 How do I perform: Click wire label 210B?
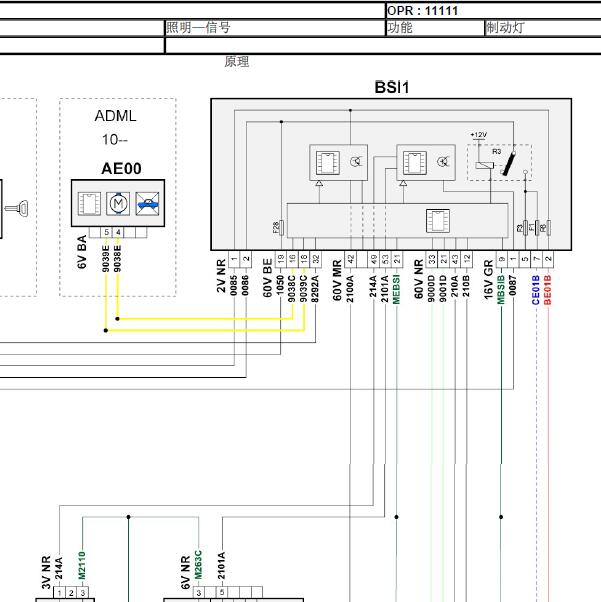[x=466, y=286]
